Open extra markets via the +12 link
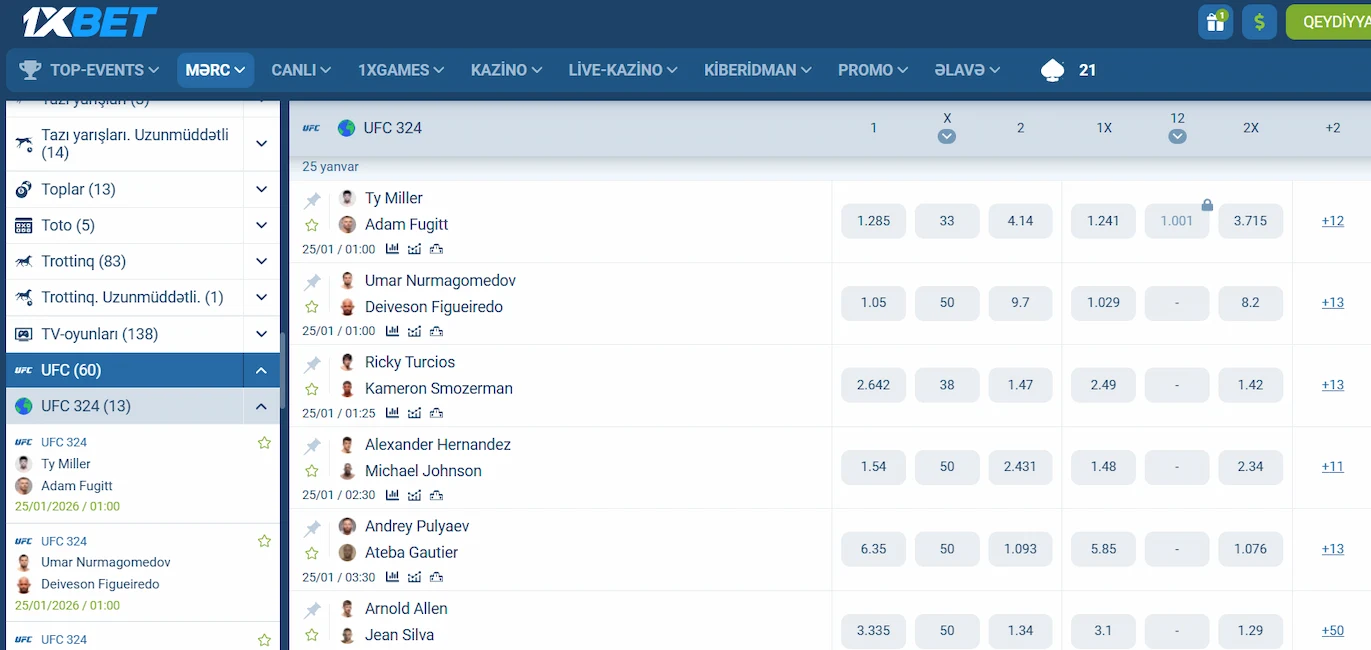Viewport: 1371px width, 650px height. pos(1332,221)
